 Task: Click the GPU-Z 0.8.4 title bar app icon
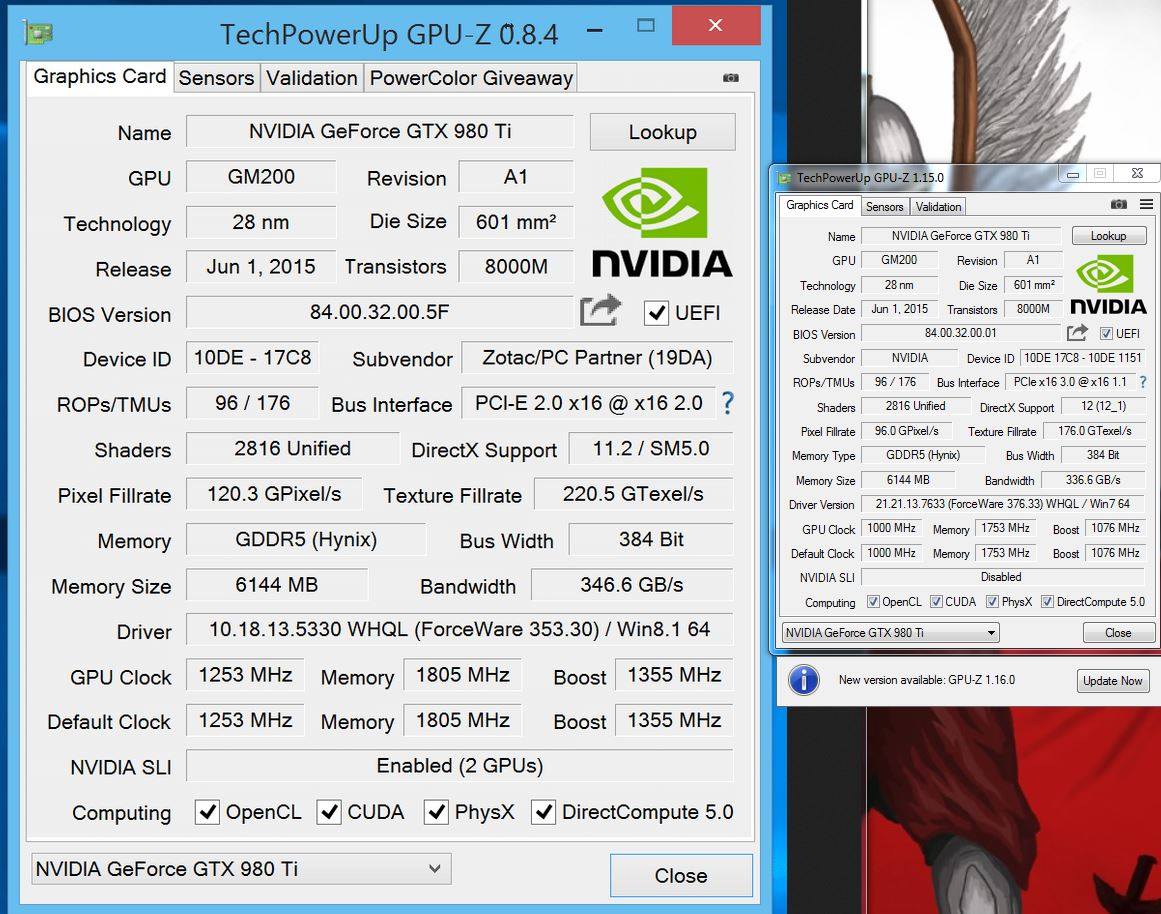coord(38,33)
